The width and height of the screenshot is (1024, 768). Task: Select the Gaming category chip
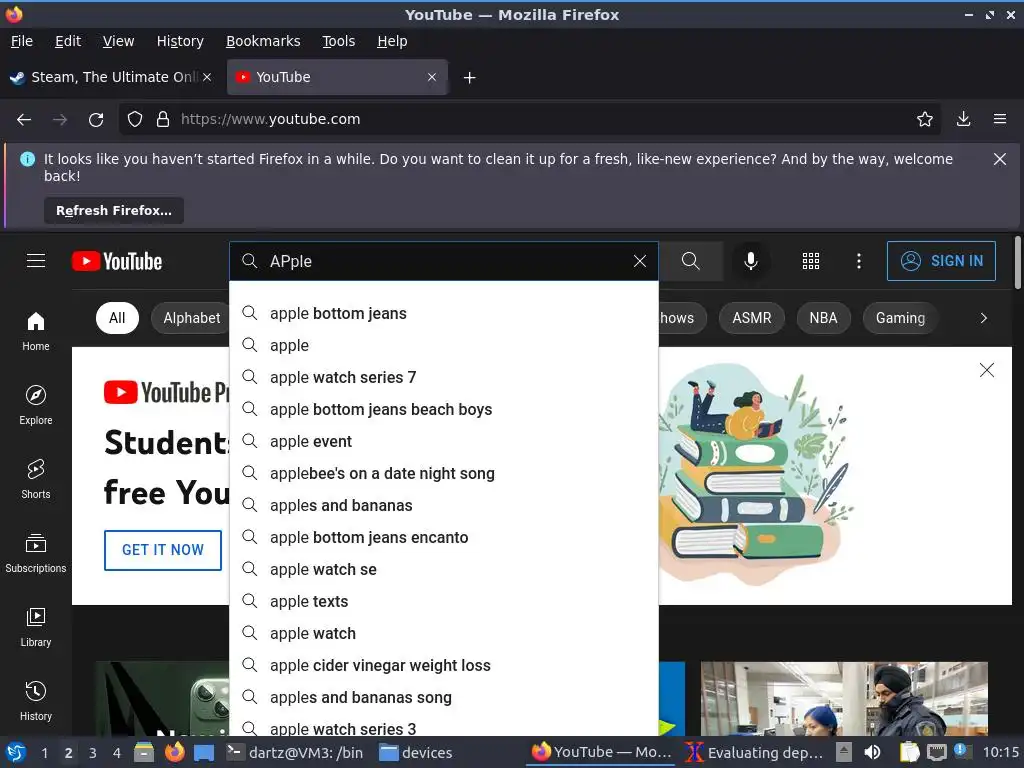click(900, 318)
